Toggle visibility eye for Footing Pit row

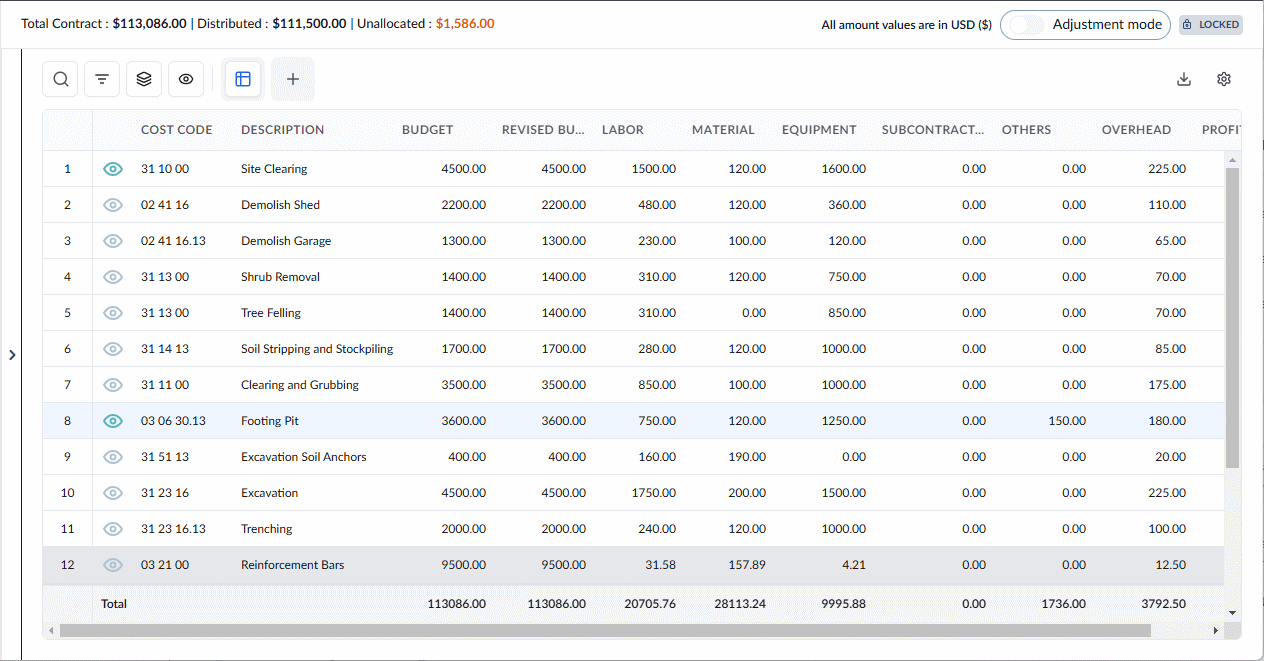coord(113,421)
